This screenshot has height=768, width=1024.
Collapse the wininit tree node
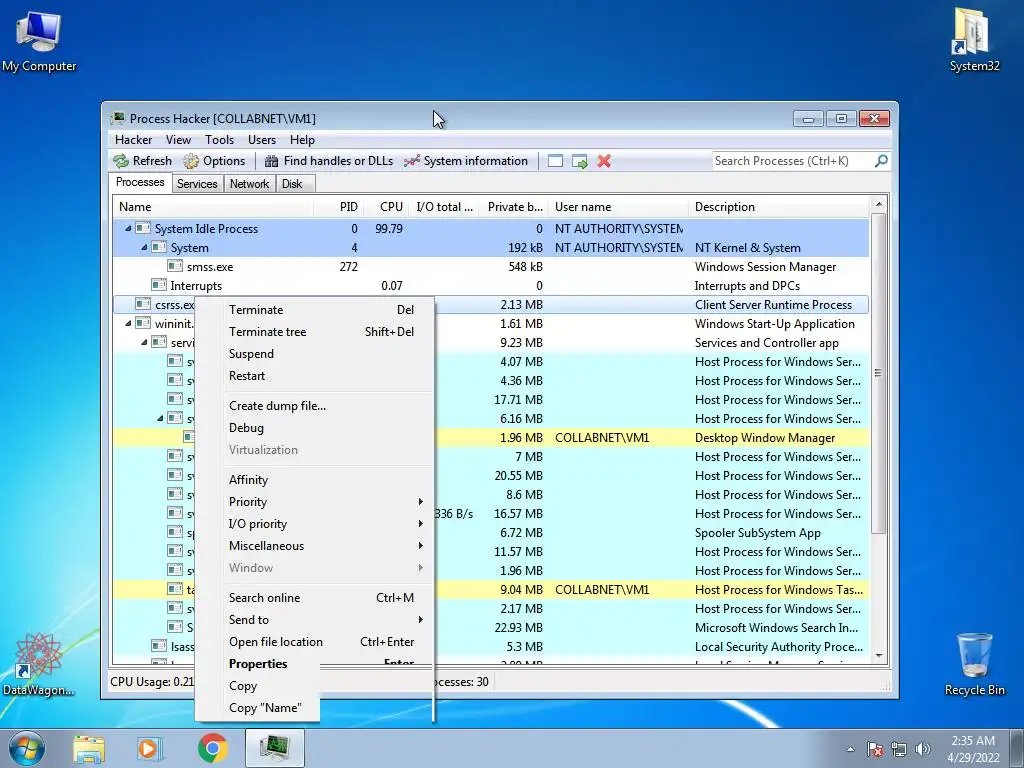128,323
